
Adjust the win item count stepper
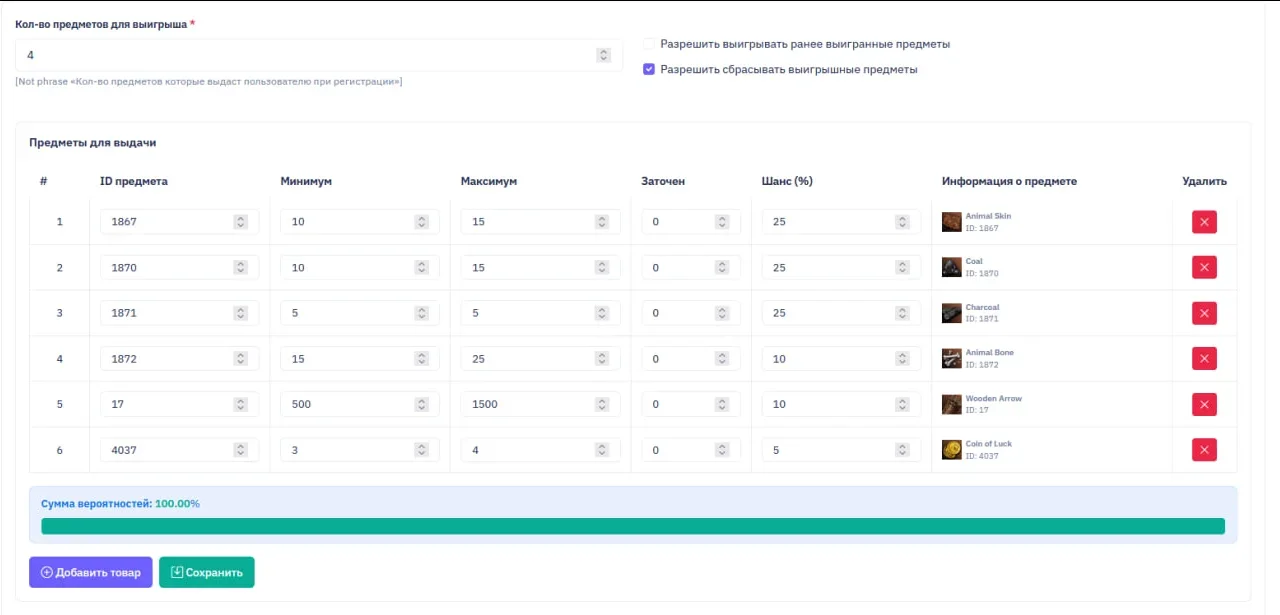pos(603,56)
